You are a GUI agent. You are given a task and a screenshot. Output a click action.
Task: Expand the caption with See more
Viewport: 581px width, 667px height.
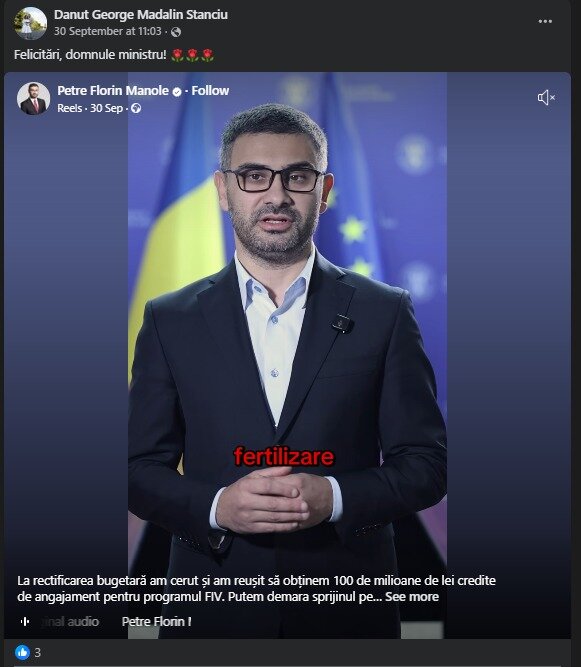412,597
